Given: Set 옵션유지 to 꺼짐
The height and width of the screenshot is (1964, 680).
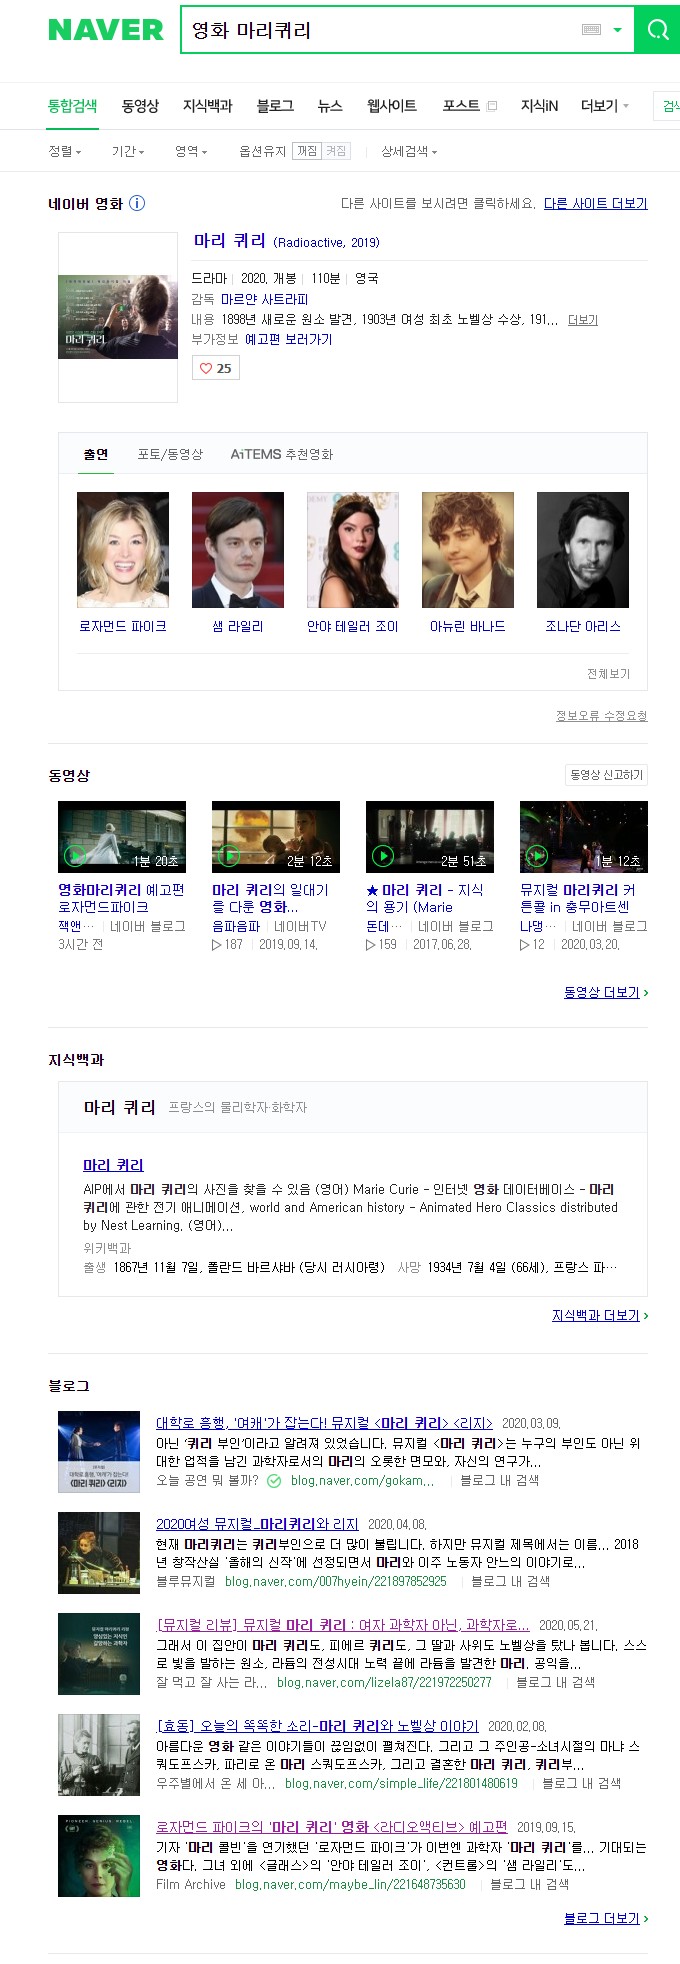Looking at the screenshot, I should click(x=307, y=151).
